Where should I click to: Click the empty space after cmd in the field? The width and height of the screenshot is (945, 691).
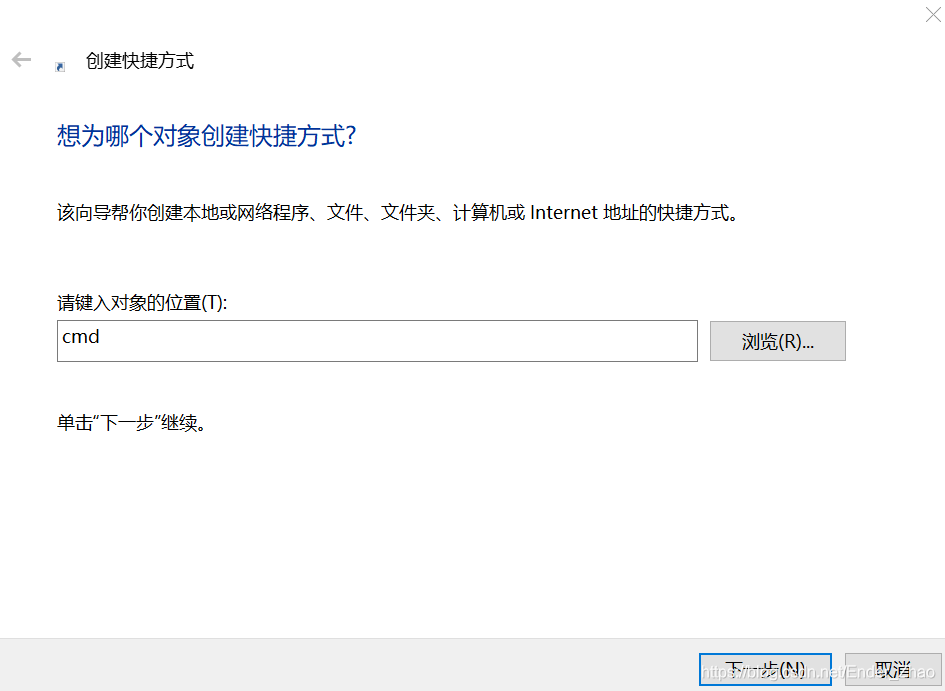400,340
